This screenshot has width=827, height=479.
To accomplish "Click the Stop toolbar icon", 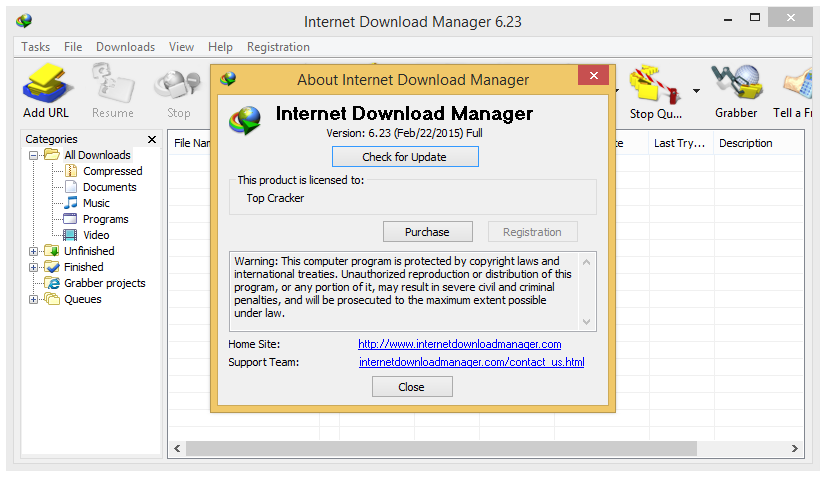I will [178, 84].
